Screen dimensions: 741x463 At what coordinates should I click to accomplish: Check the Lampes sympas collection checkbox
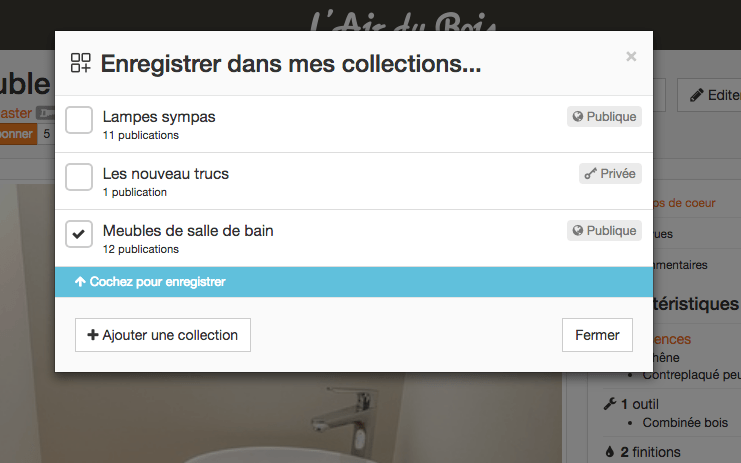[79, 120]
